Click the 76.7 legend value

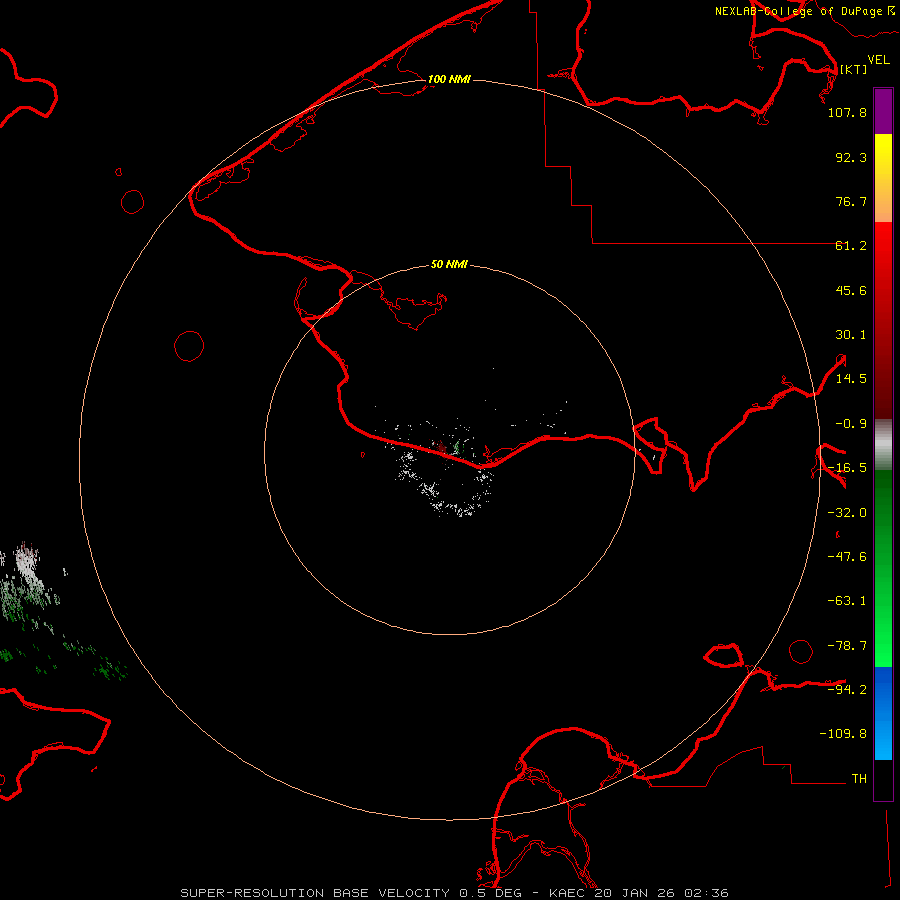[851, 201]
